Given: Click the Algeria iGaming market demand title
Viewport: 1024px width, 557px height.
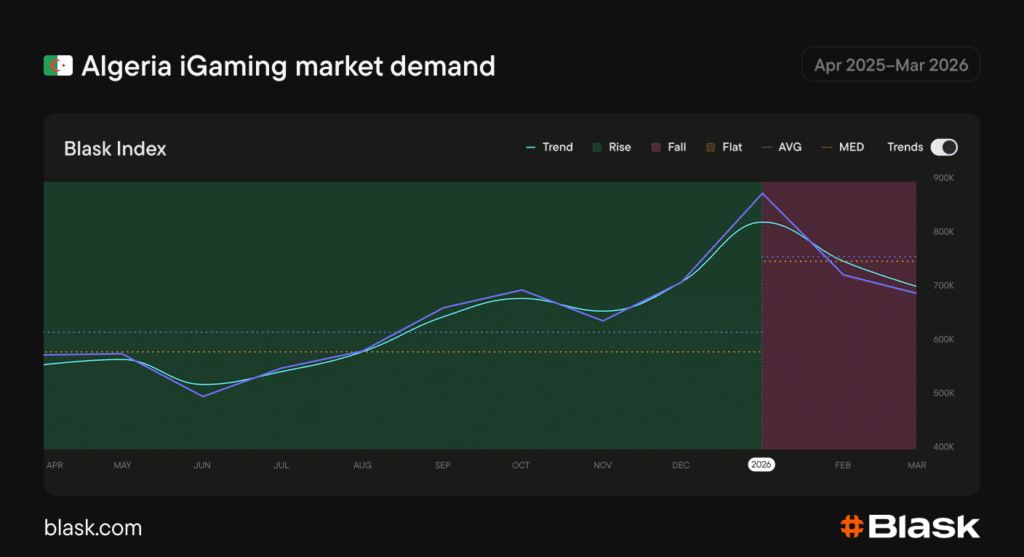Looking at the screenshot, I should [x=288, y=66].
